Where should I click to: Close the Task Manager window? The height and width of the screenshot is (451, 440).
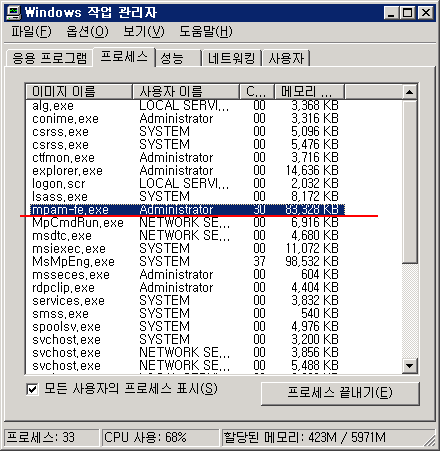(x=426, y=13)
